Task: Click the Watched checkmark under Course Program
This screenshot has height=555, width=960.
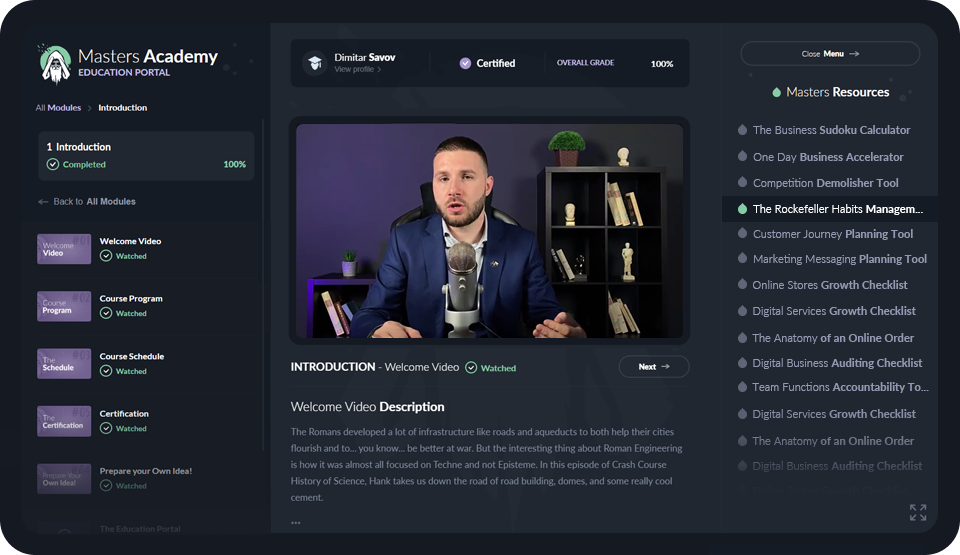Action: click(106, 313)
